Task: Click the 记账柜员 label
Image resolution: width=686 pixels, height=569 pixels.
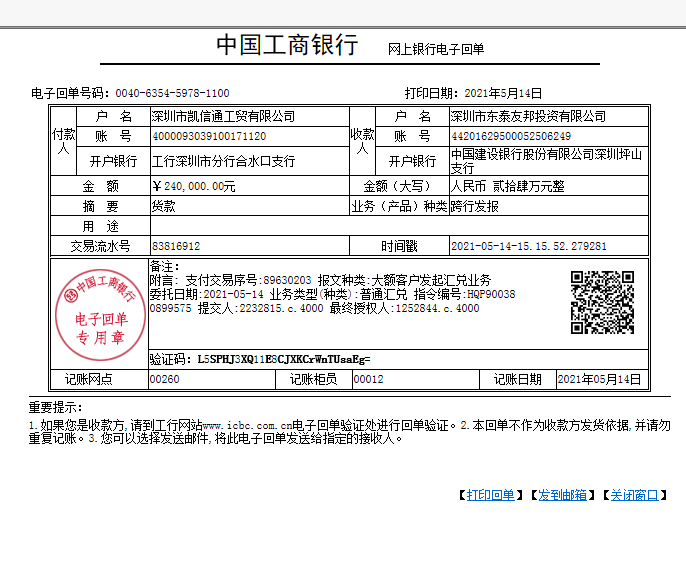Action: 313,379
